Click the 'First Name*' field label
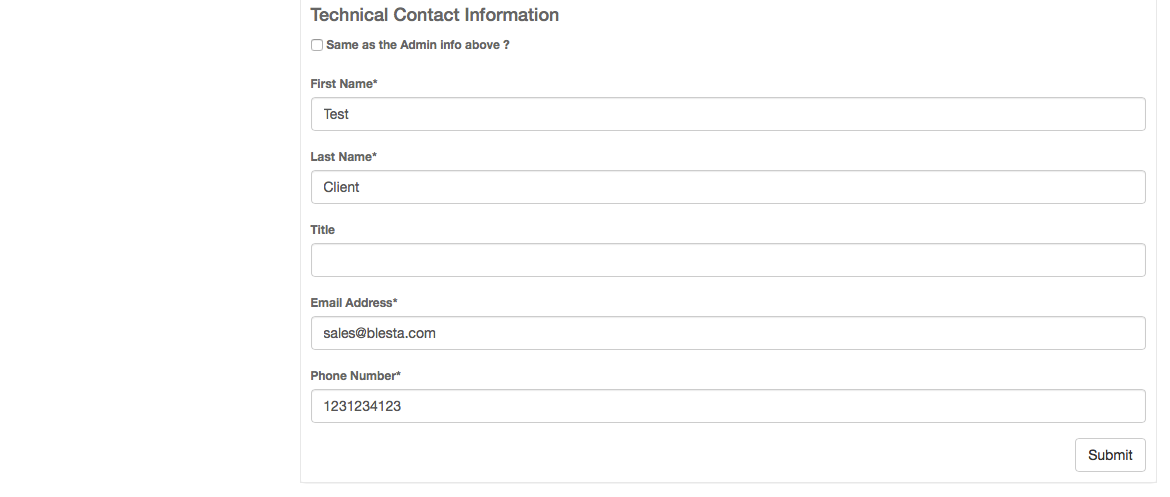 pos(344,84)
